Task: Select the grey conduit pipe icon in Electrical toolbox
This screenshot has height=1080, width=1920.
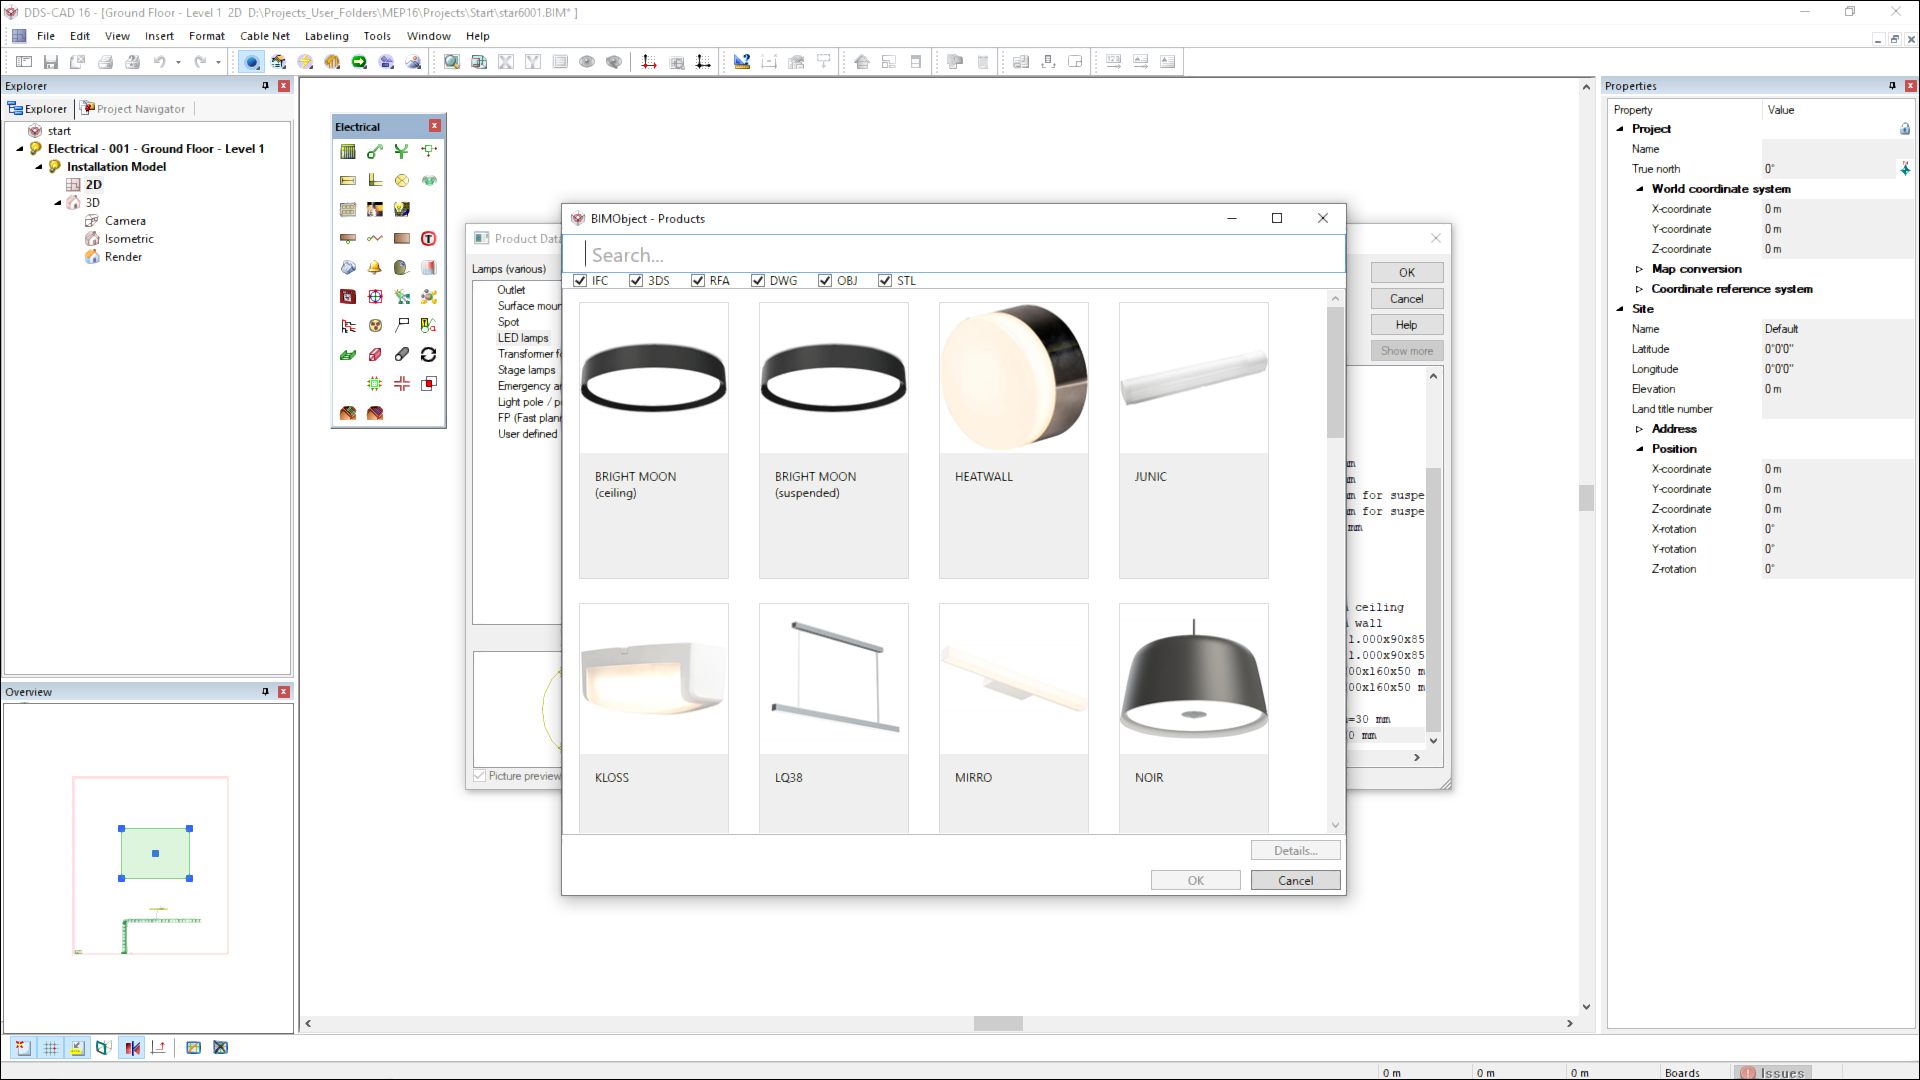Action: (x=402, y=355)
